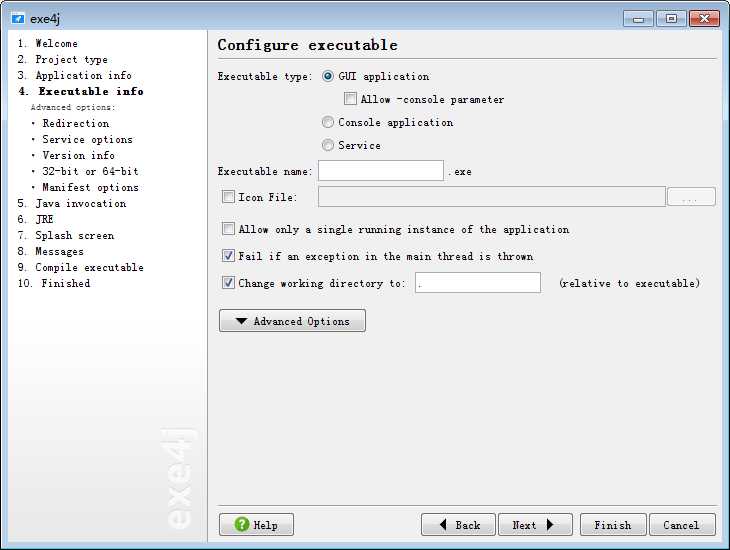
Task: Expand the Advanced Options dropdown button
Action: [x=292, y=321]
